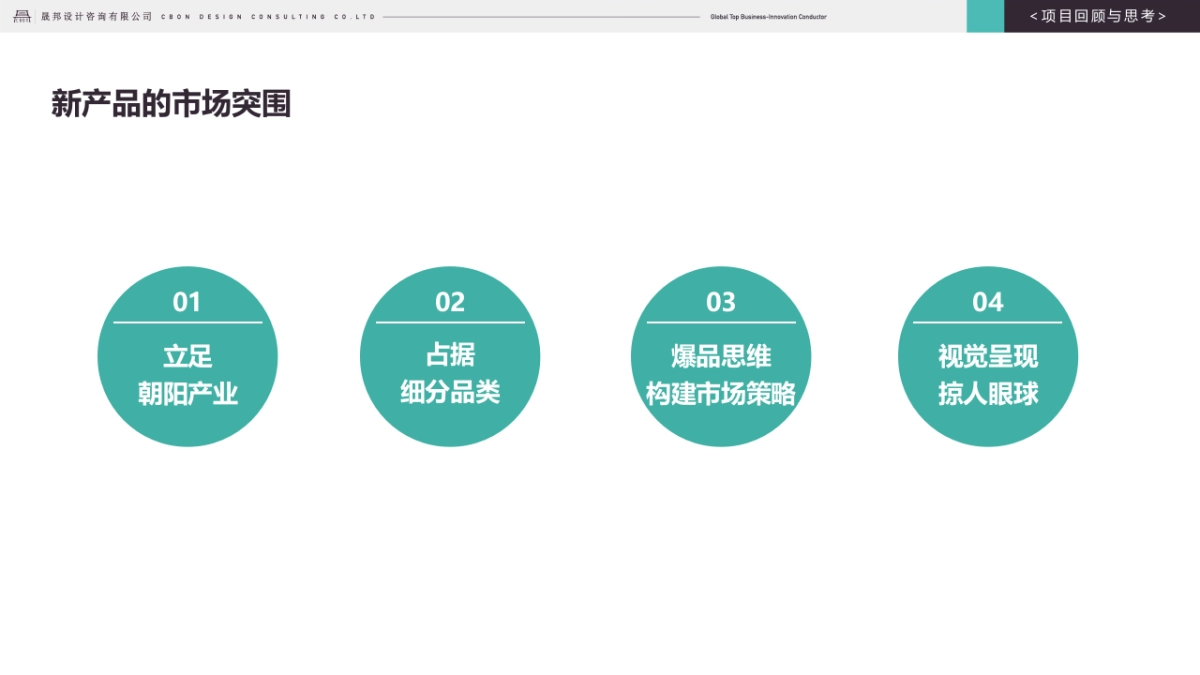Open the 项目回顾与思考 section tab
This screenshot has height=675, width=1200.
(x=1098, y=16)
